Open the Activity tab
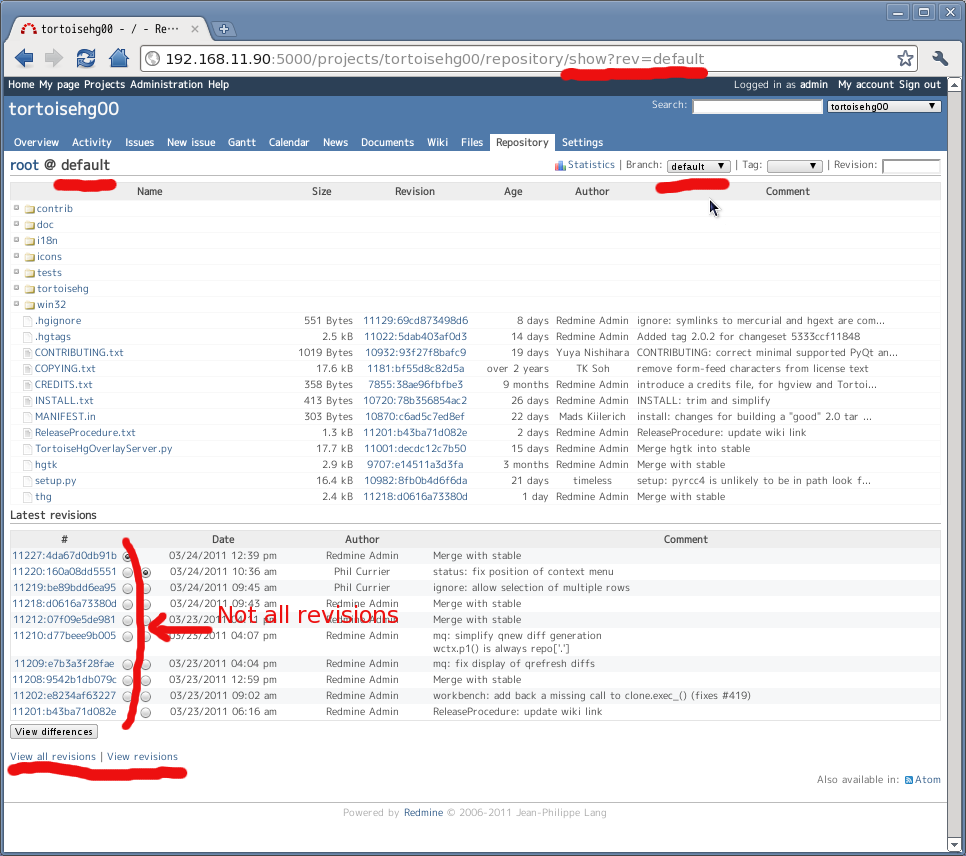Screen dimensions: 966x856 pos(92,142)
